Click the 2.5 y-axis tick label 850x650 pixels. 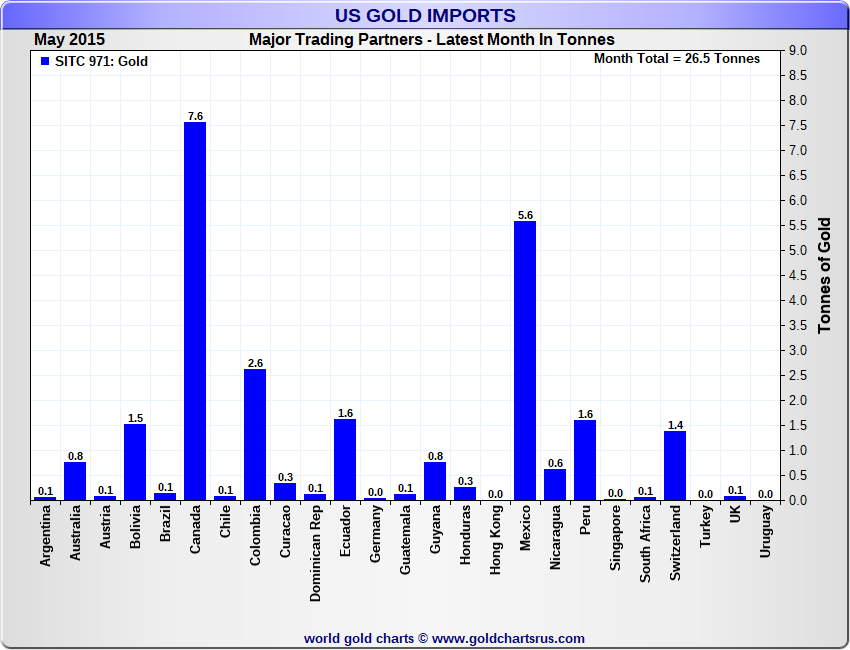(796, 375)
